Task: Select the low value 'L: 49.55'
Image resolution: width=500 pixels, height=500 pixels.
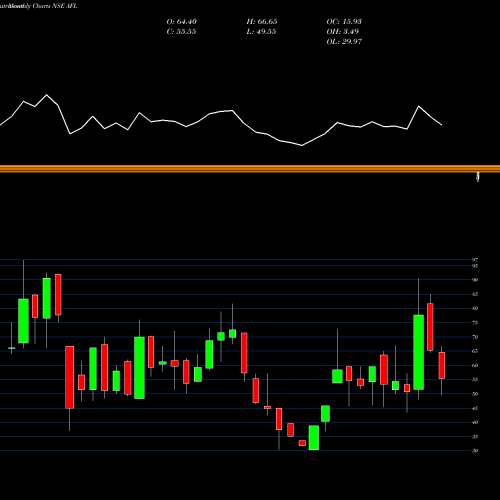Action: click(261, 32)
